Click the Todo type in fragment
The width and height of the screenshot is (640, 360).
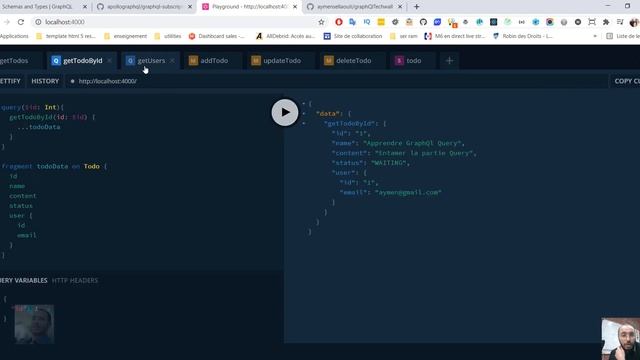[x=92, y=166]
